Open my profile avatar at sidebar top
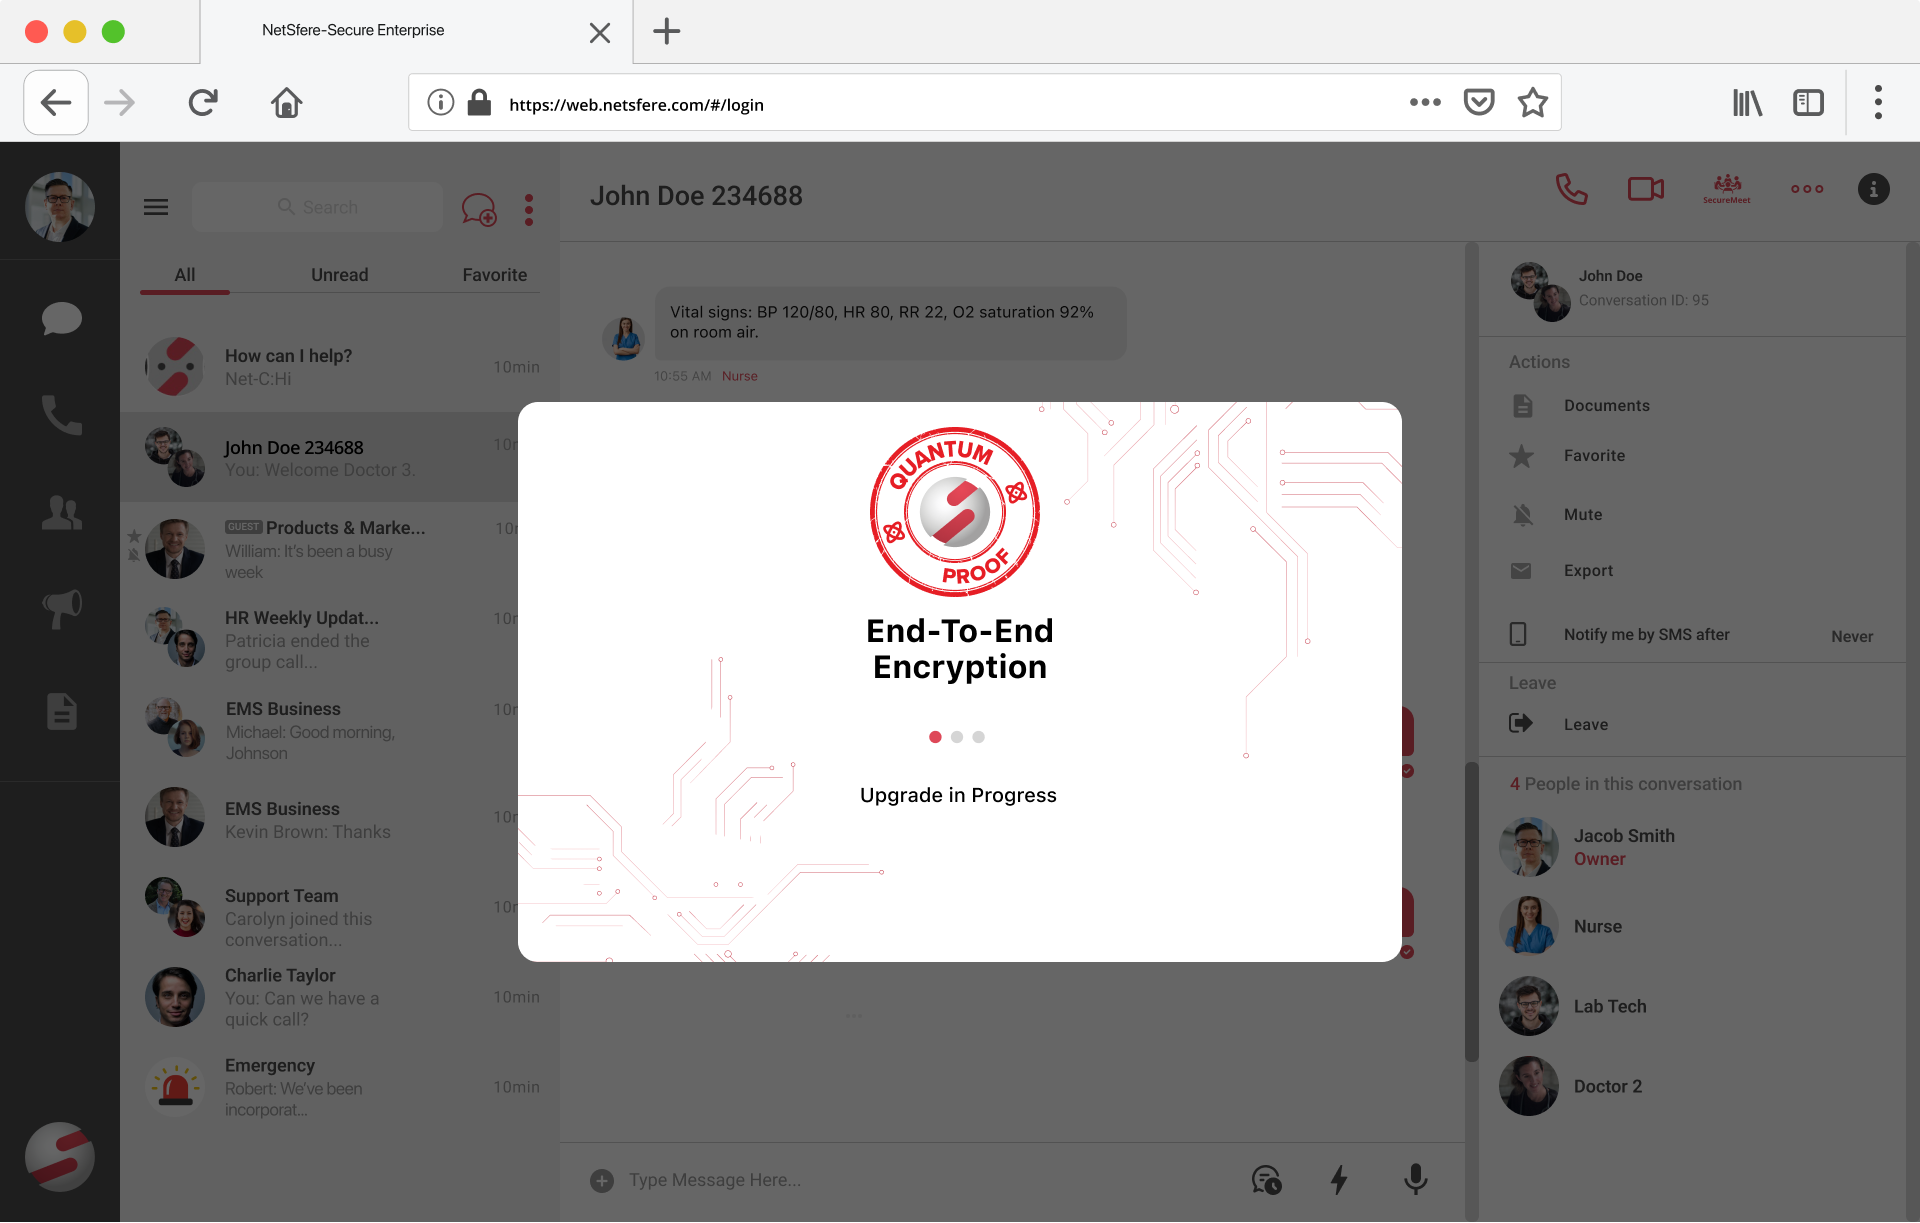 59,207
